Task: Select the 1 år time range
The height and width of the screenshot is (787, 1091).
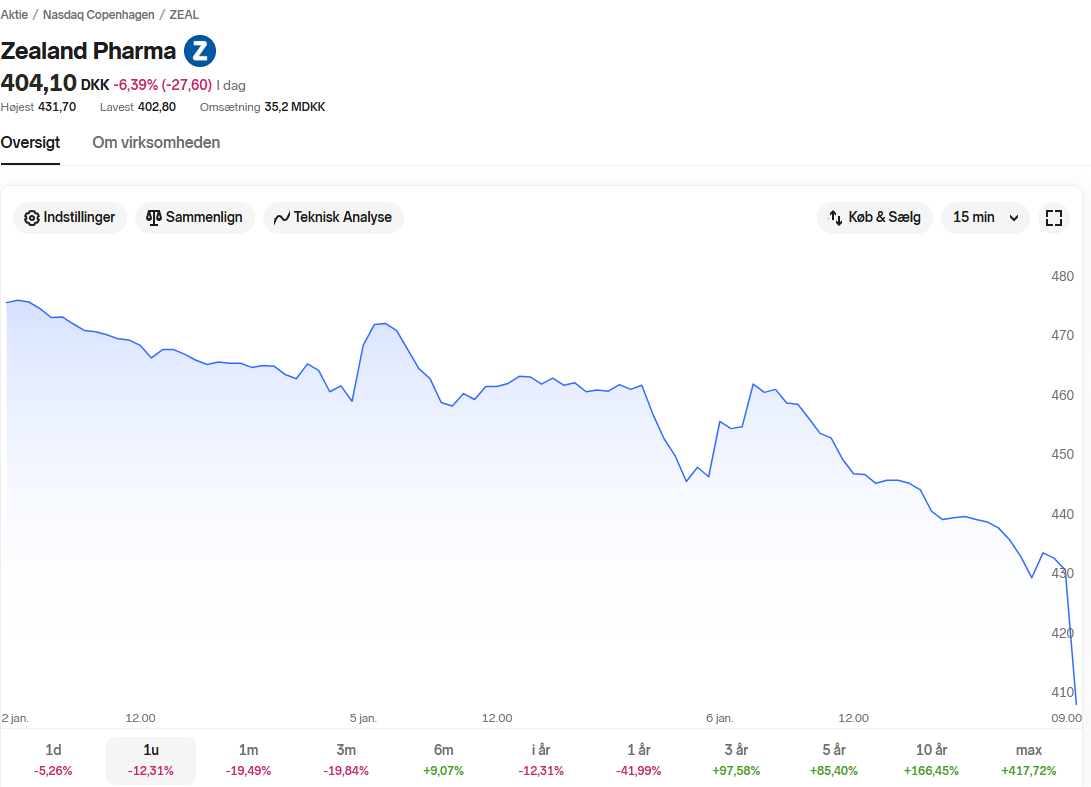Action: pyautogui.click(x=639, y=760)
